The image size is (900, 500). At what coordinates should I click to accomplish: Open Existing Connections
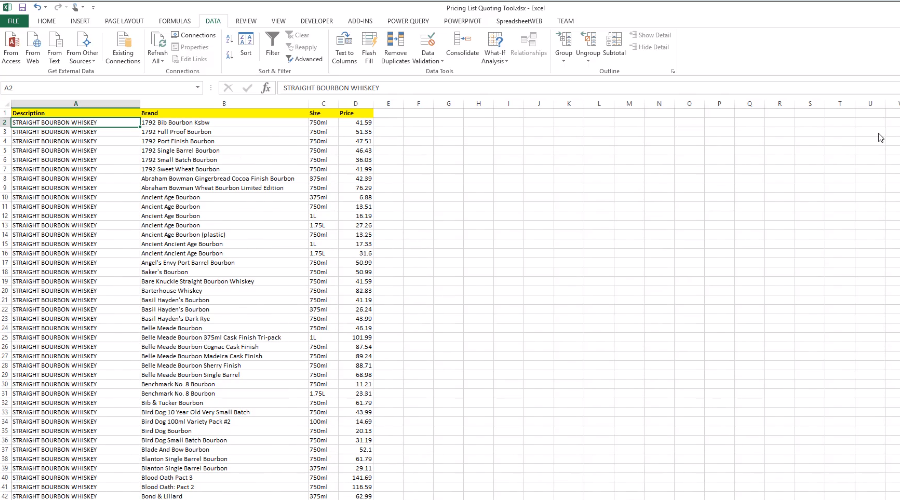tap(123, 47)
